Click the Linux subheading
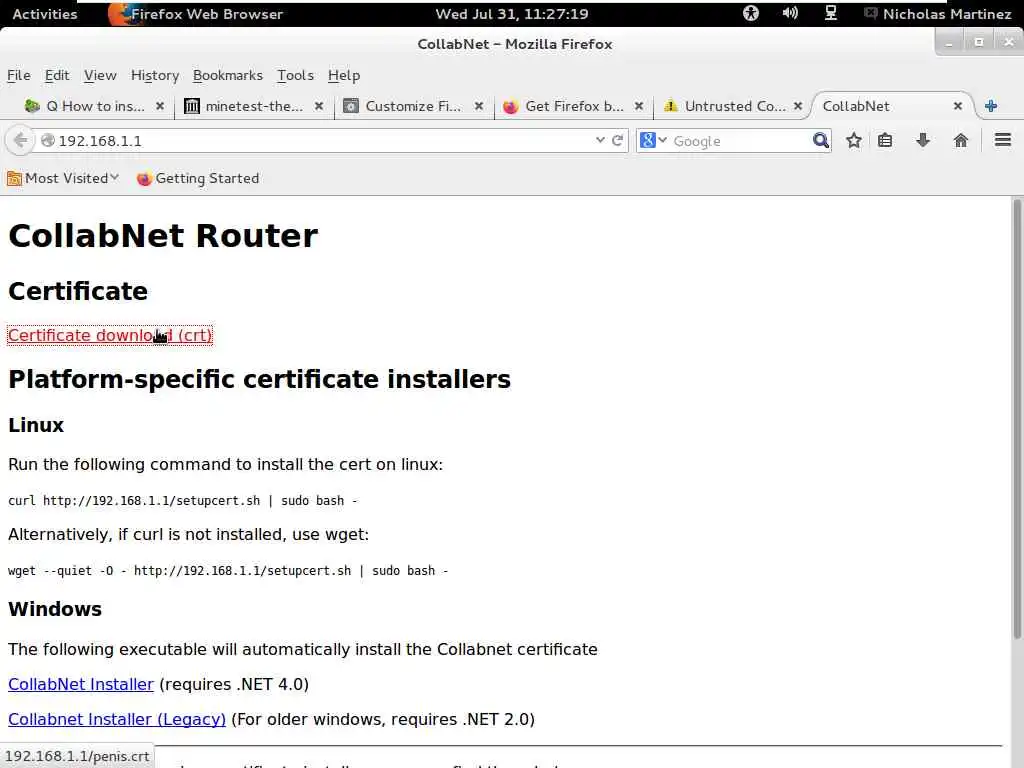Screen dimensions: 1024x768 pyautogui.click(x=36, y=425)
